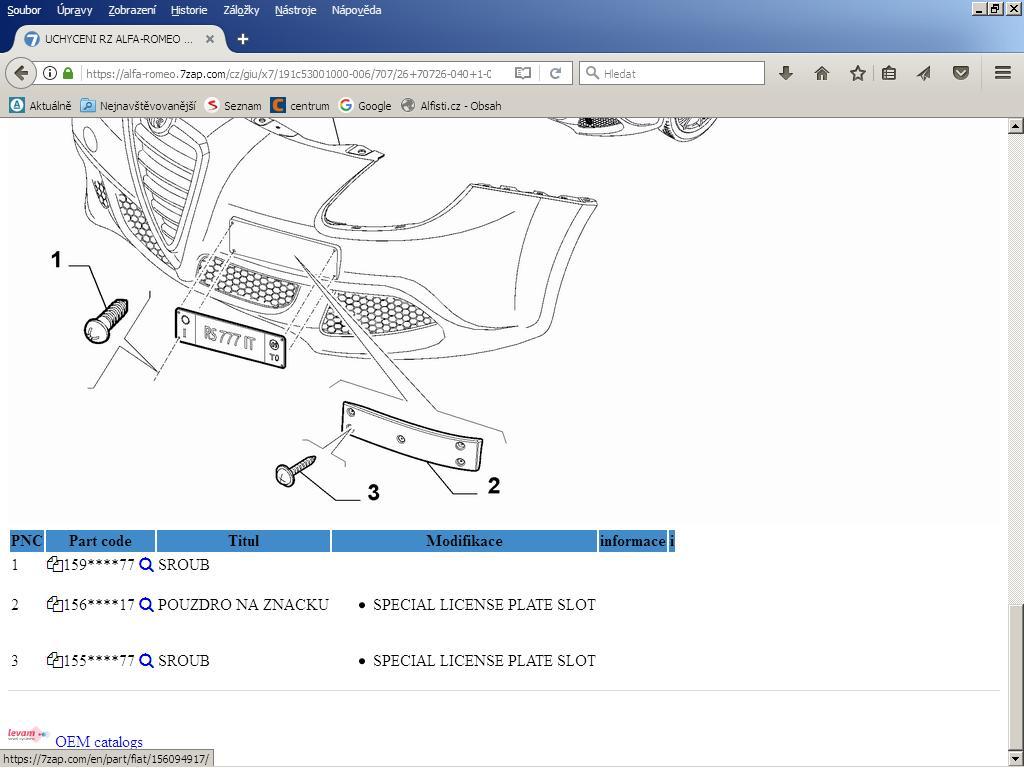Click the copy icon beside 159****77
Viewport: 1024px width, 768px height.
pos(54,565)
